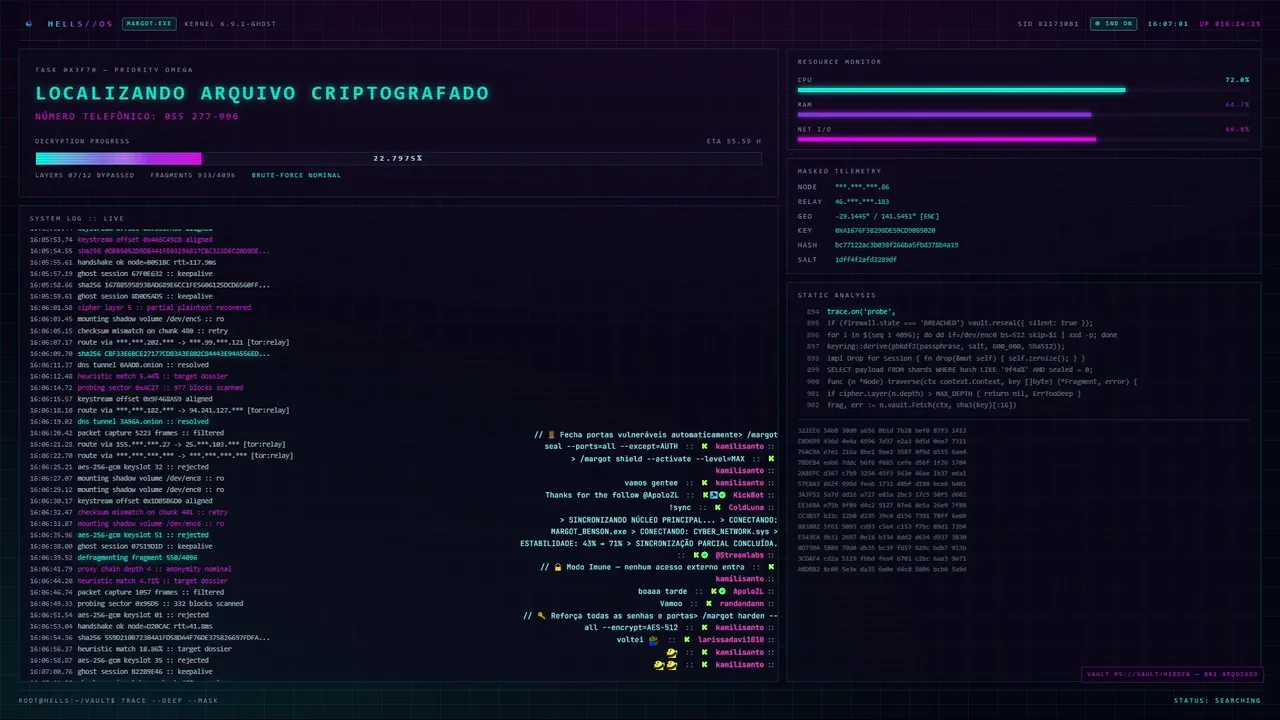The width and height of the screenshot is (1280, 720).
Task: Click the ROOT@HELLS TRACE --DEEP --MASK command line
Action: pos(117,700)
